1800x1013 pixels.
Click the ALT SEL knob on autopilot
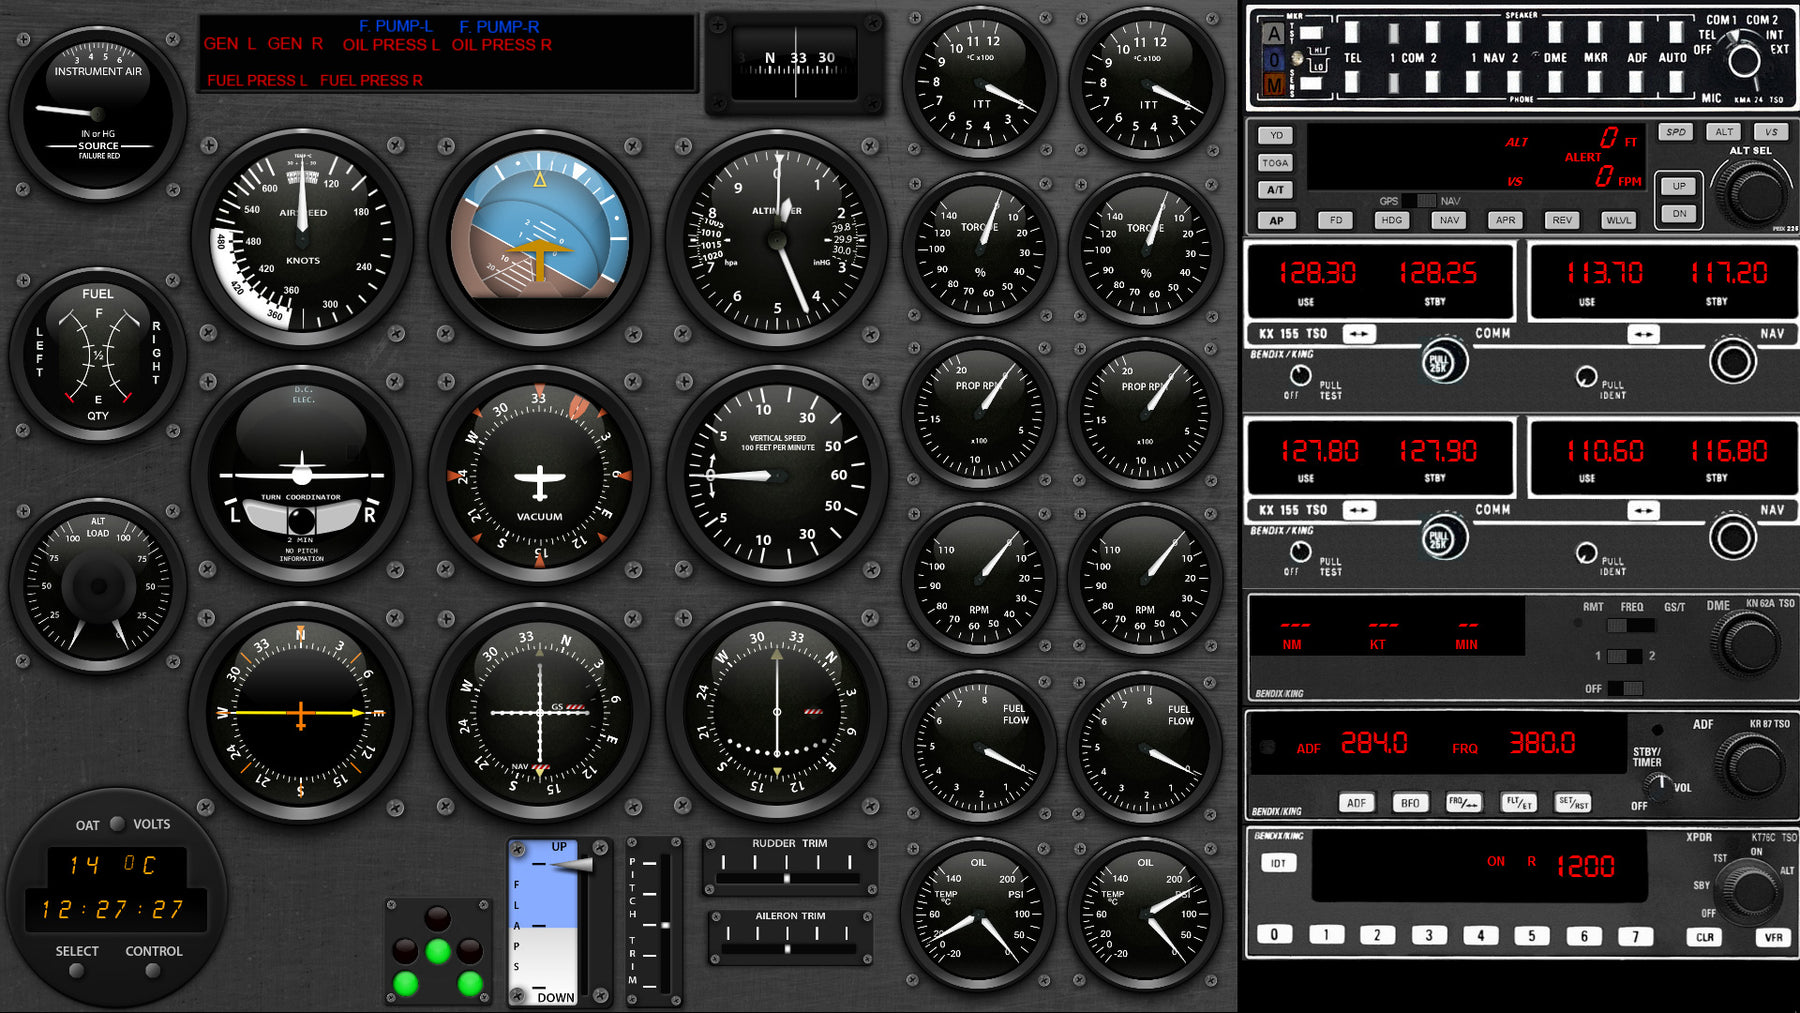[x=1753, y=193]
